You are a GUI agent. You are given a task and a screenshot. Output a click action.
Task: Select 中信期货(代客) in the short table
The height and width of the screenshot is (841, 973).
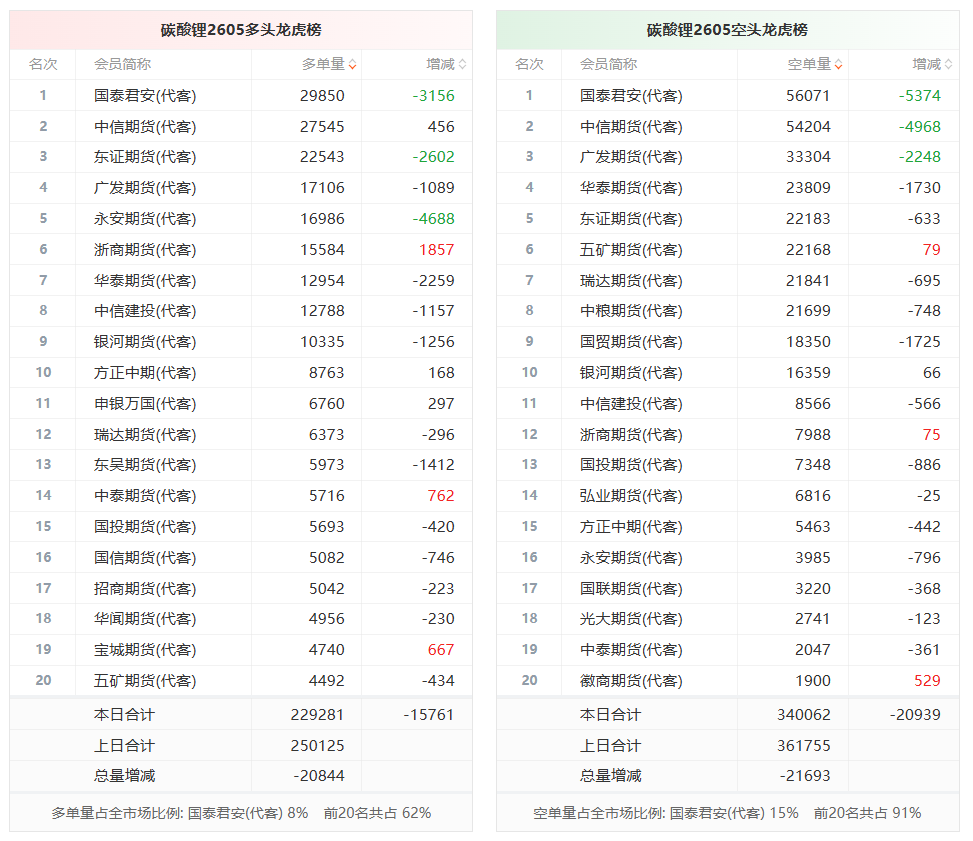point(631,127)
